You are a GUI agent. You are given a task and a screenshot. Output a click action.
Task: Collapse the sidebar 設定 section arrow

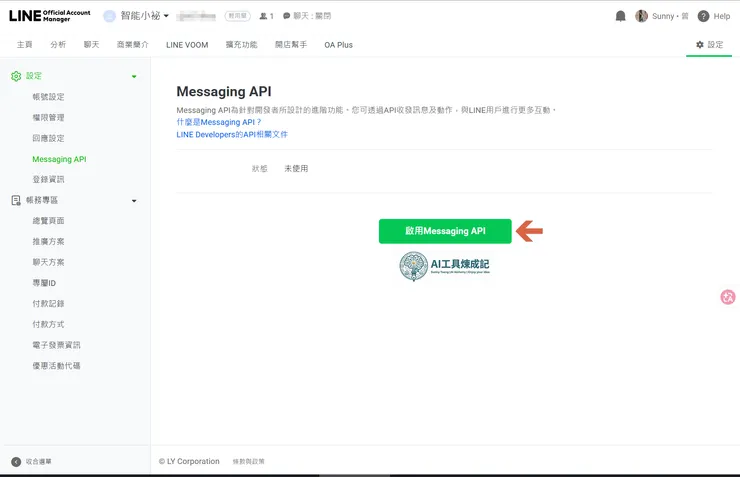click(134, 76)
